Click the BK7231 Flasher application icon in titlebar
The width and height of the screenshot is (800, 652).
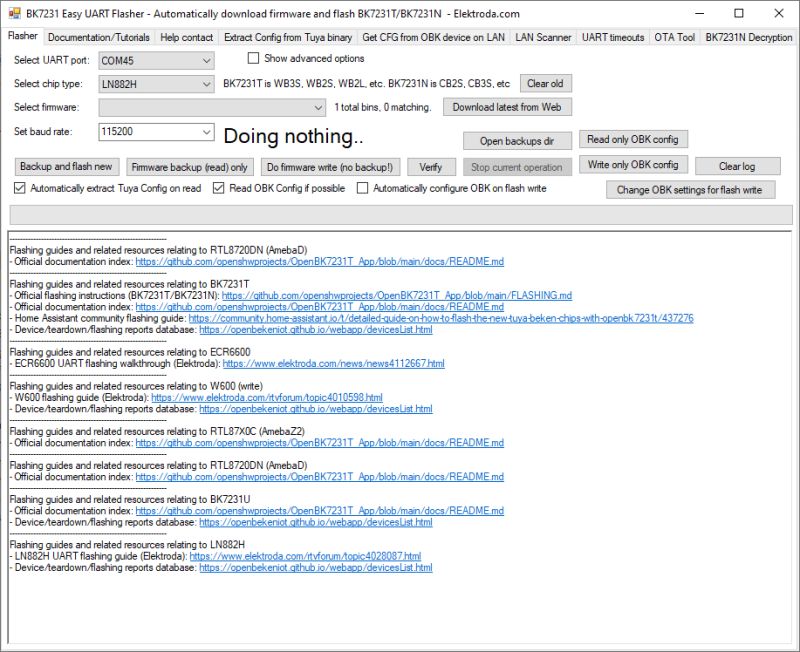[x=13, y=13]
